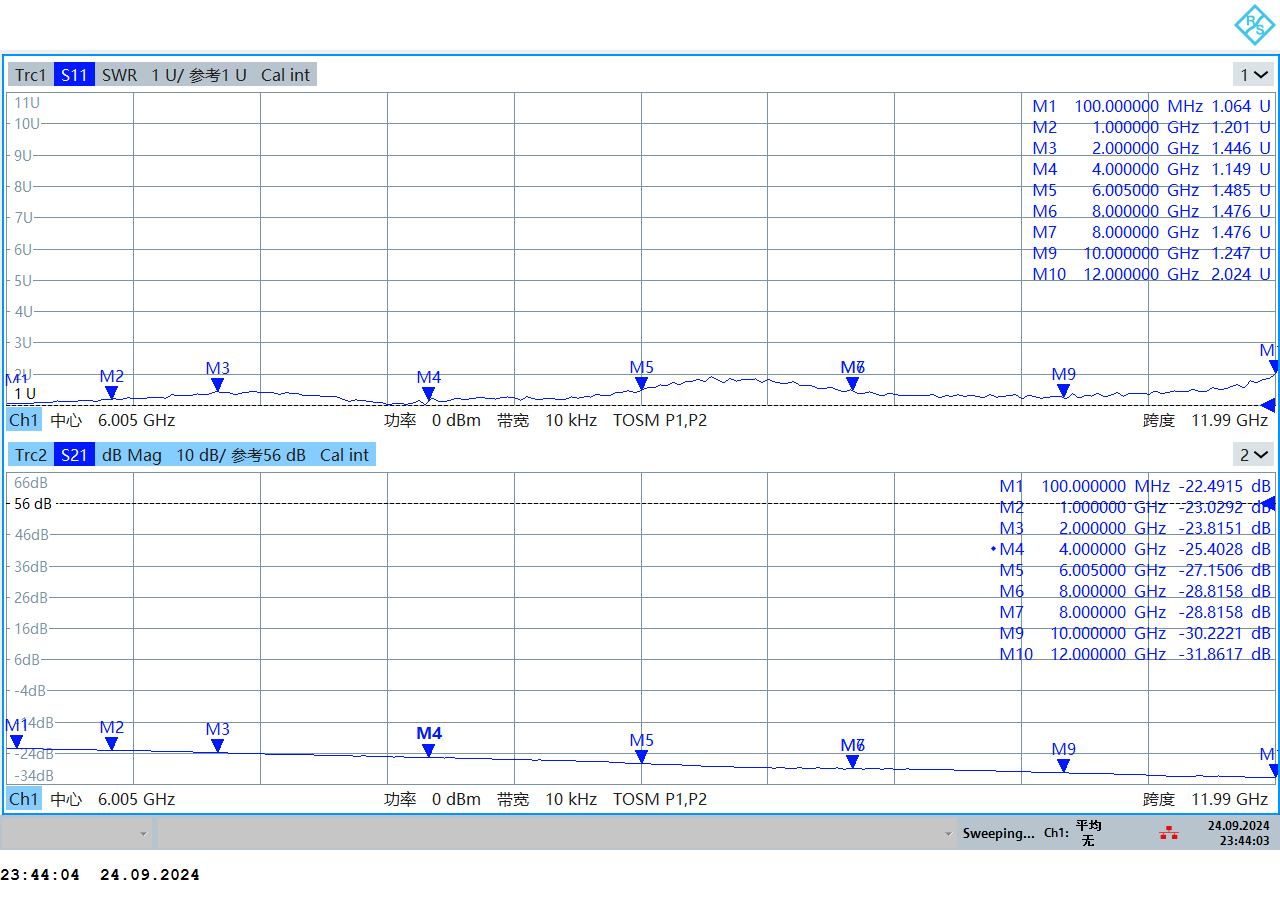The height and width of the screenshot is (900, 1280).
Task: Click the S21 measurement parameter
Action: point(74,455)
